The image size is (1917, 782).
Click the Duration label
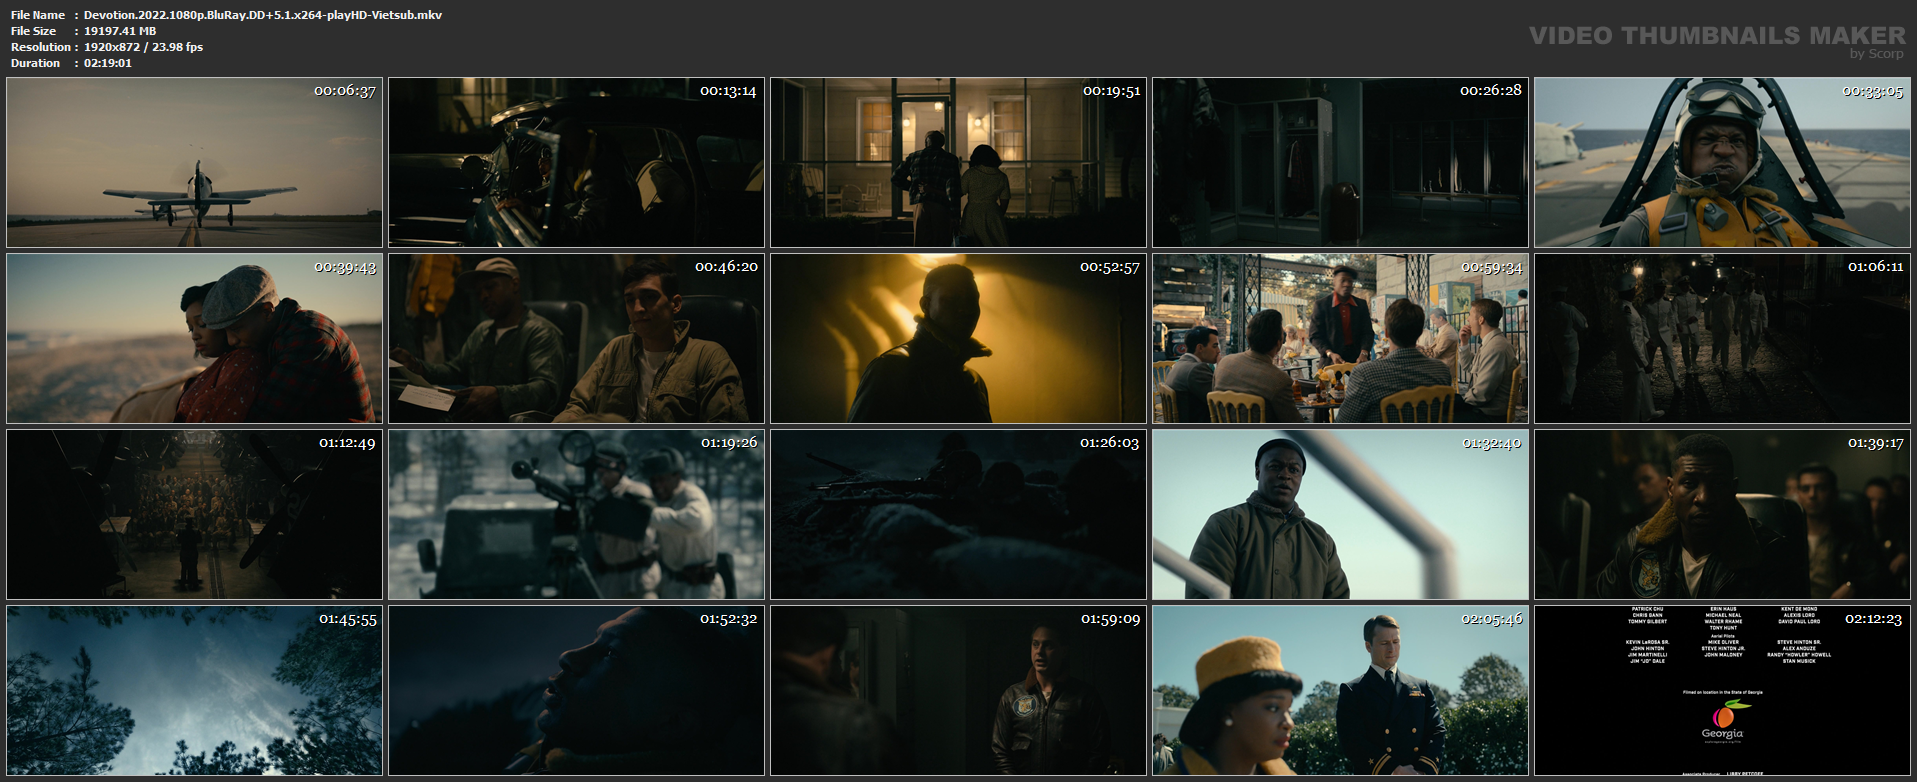(x=36, y=63)
